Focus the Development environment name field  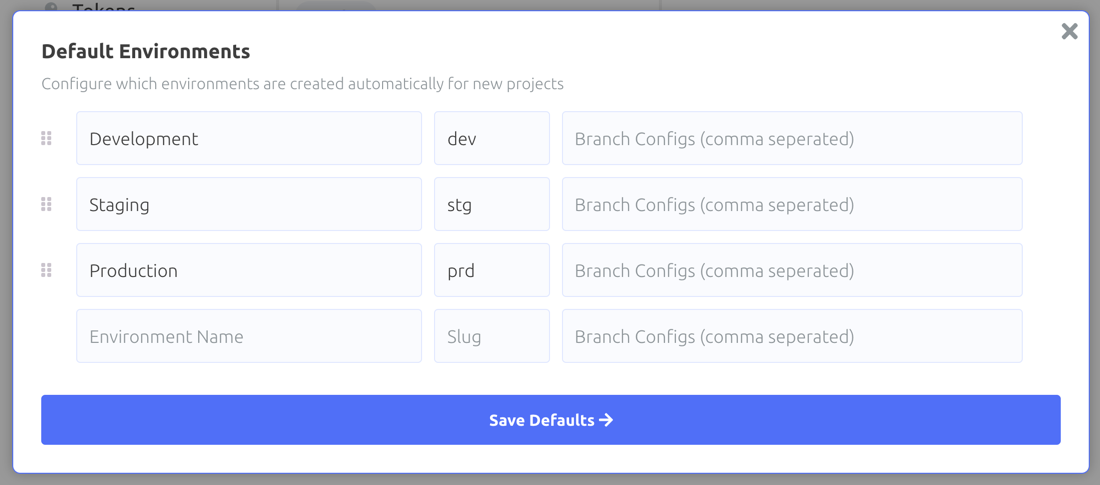(248, 138)
